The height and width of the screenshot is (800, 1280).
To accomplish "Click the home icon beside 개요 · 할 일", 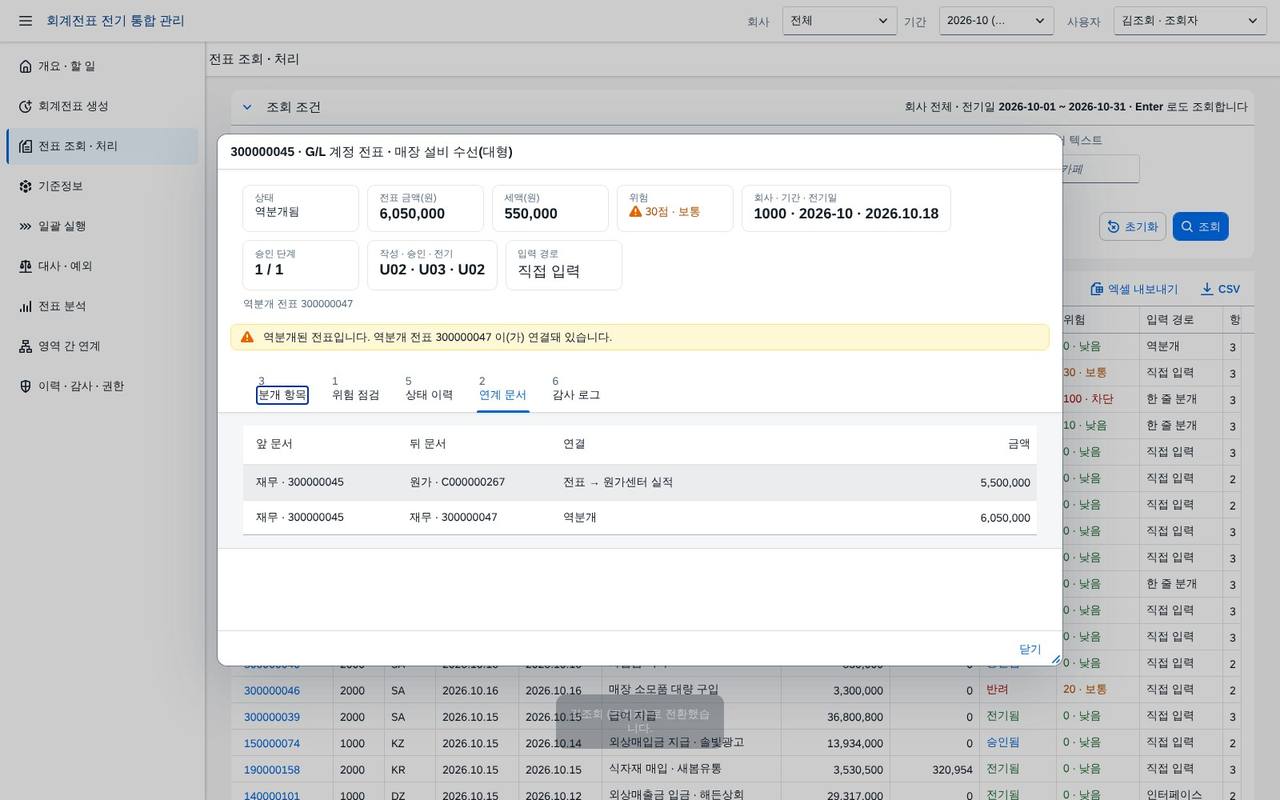I will coord(25,66).
